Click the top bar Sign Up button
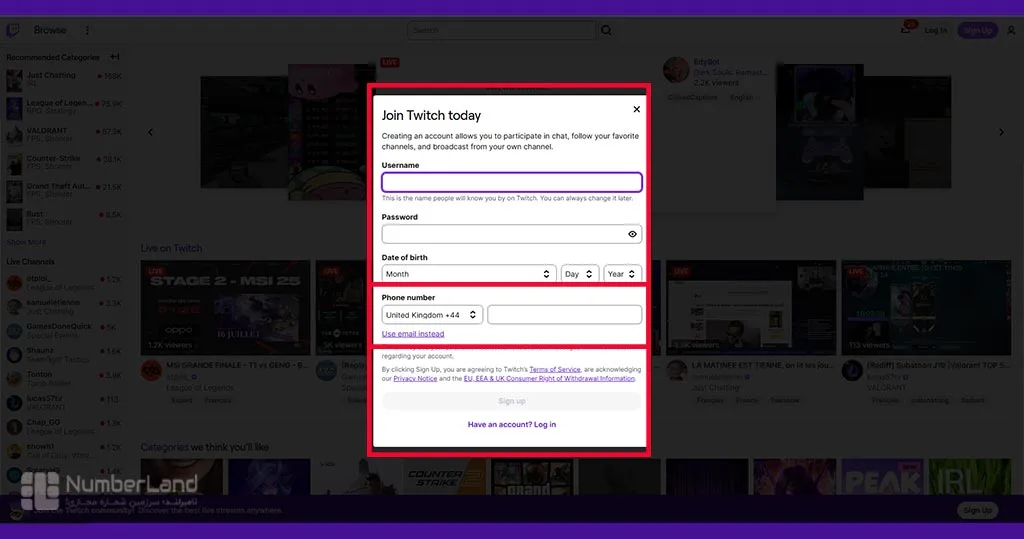 click(x=977, y=30)
